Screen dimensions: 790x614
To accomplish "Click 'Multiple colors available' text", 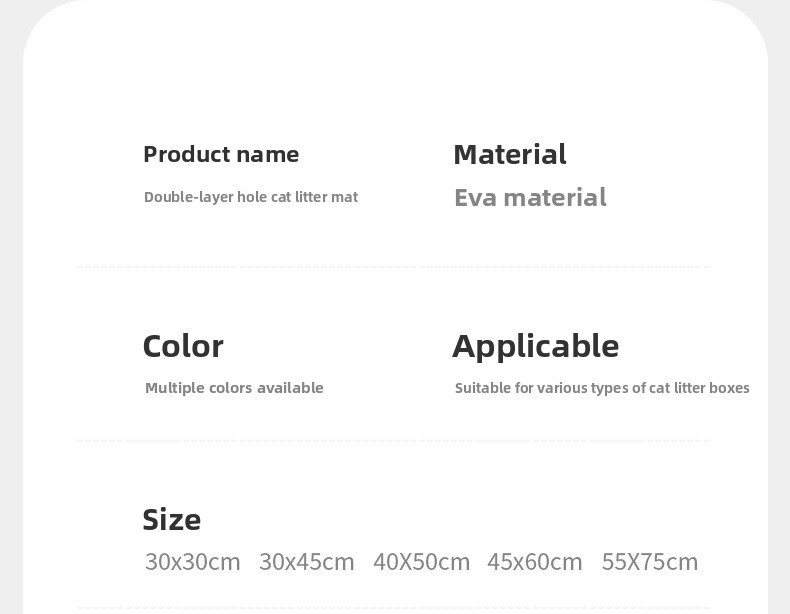I will point(234,388).
